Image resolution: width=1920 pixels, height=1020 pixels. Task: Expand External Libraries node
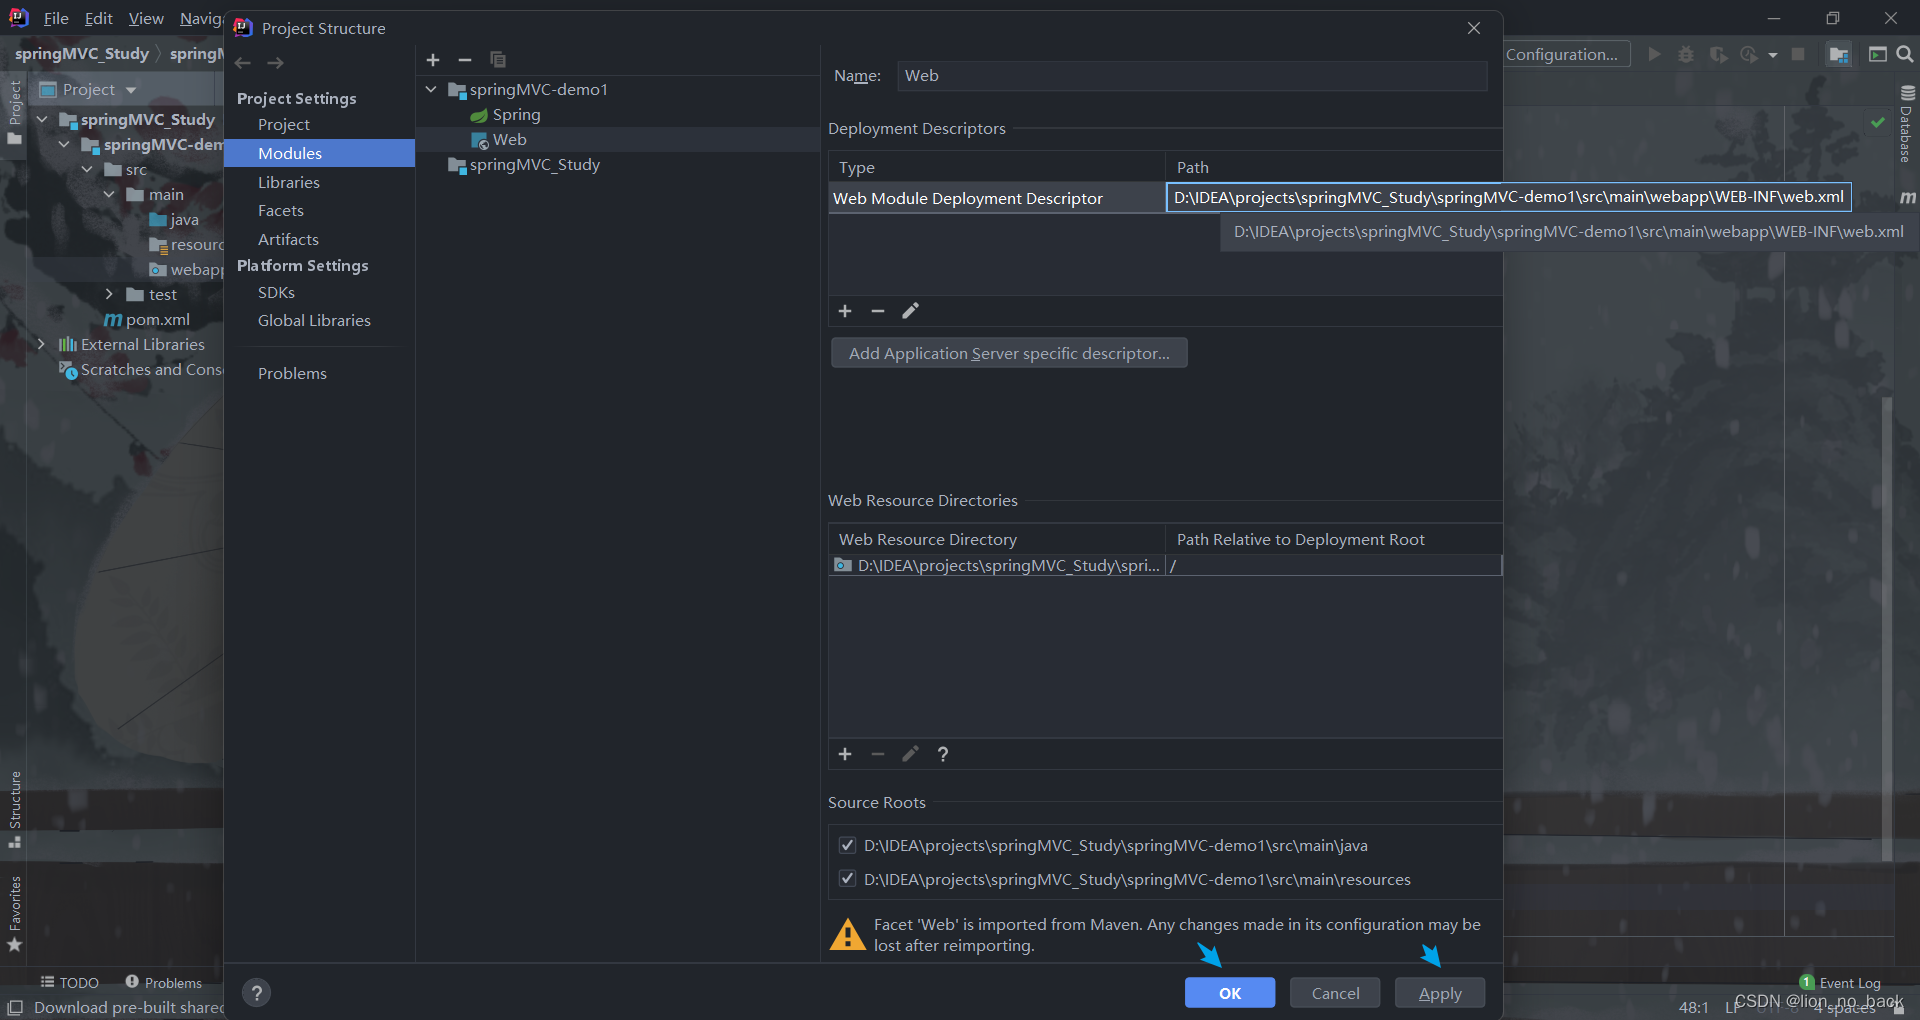(x=42, y=344)
